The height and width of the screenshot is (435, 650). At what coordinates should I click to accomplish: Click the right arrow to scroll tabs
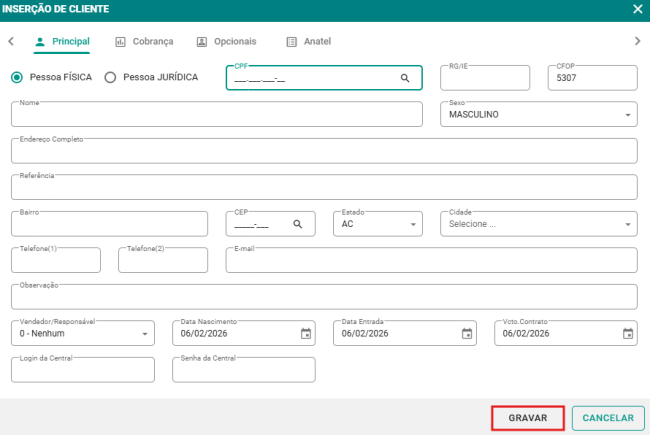click(x=637, y=41)
